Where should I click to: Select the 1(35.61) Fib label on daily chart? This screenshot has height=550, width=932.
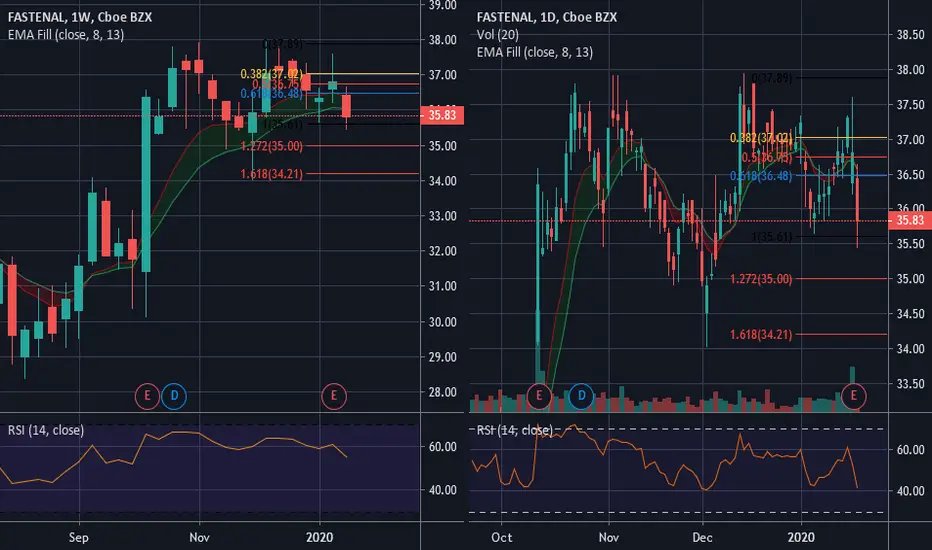pyautogui.click(x=772, y=237)
